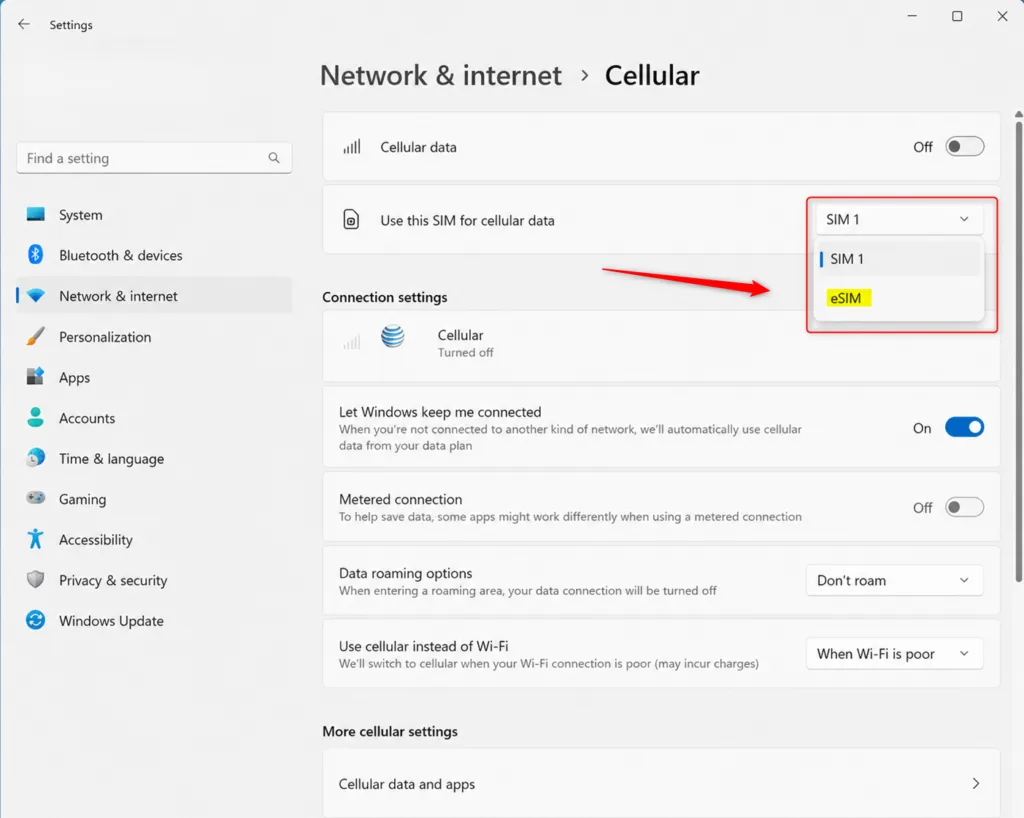
Task: Open the Cellular Turned off connection entry
Action: tap(661, 345)
